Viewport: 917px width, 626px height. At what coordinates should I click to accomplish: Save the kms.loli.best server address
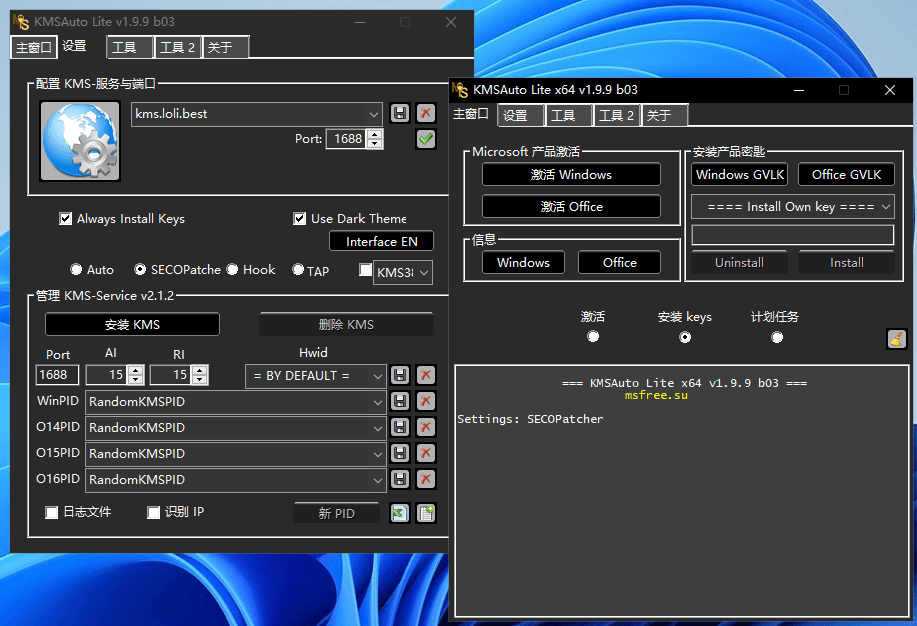tap(400, 113)
